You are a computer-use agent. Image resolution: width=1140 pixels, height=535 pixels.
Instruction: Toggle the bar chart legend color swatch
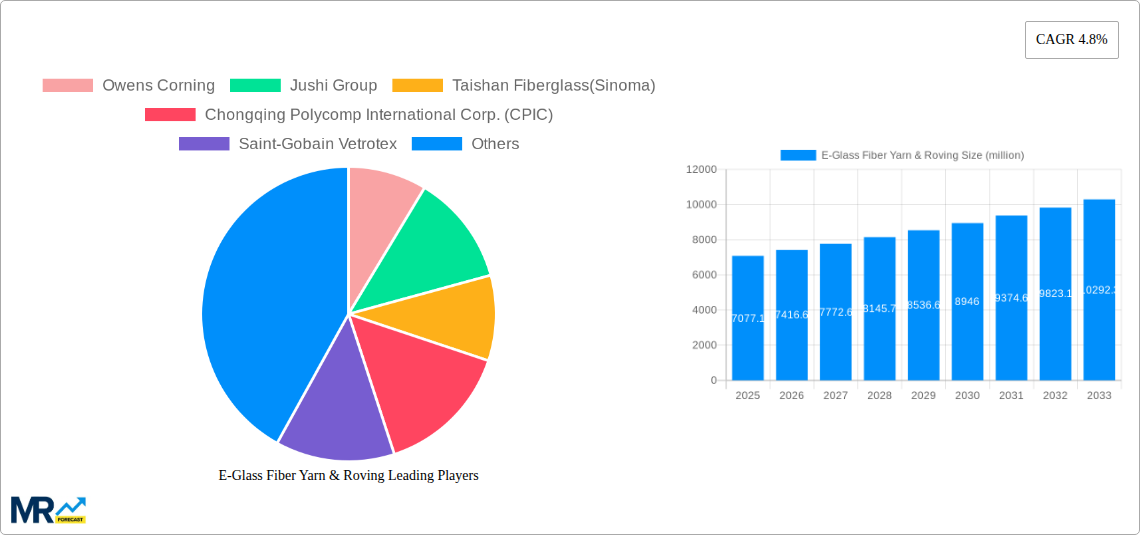[798, 155]
